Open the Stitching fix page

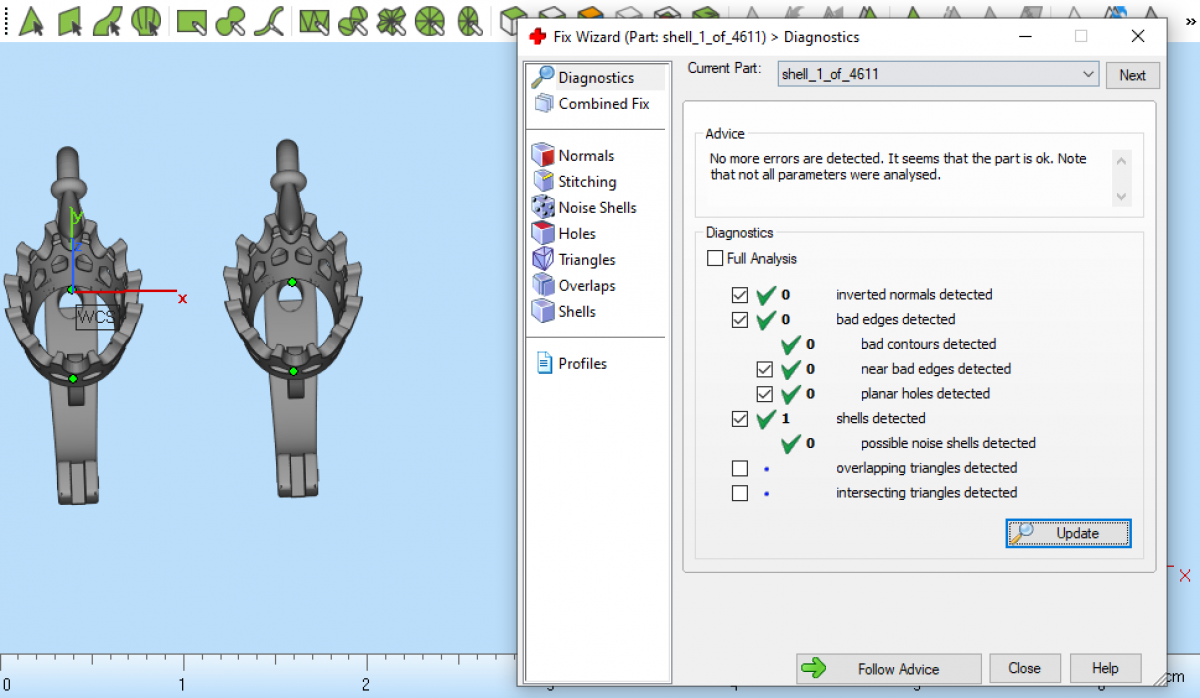(586, 182)
